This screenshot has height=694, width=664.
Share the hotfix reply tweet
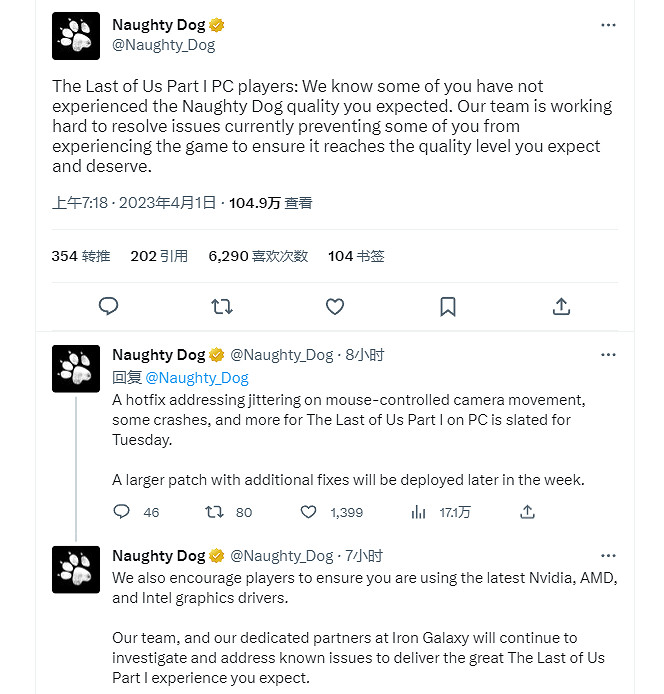(527, 512)
